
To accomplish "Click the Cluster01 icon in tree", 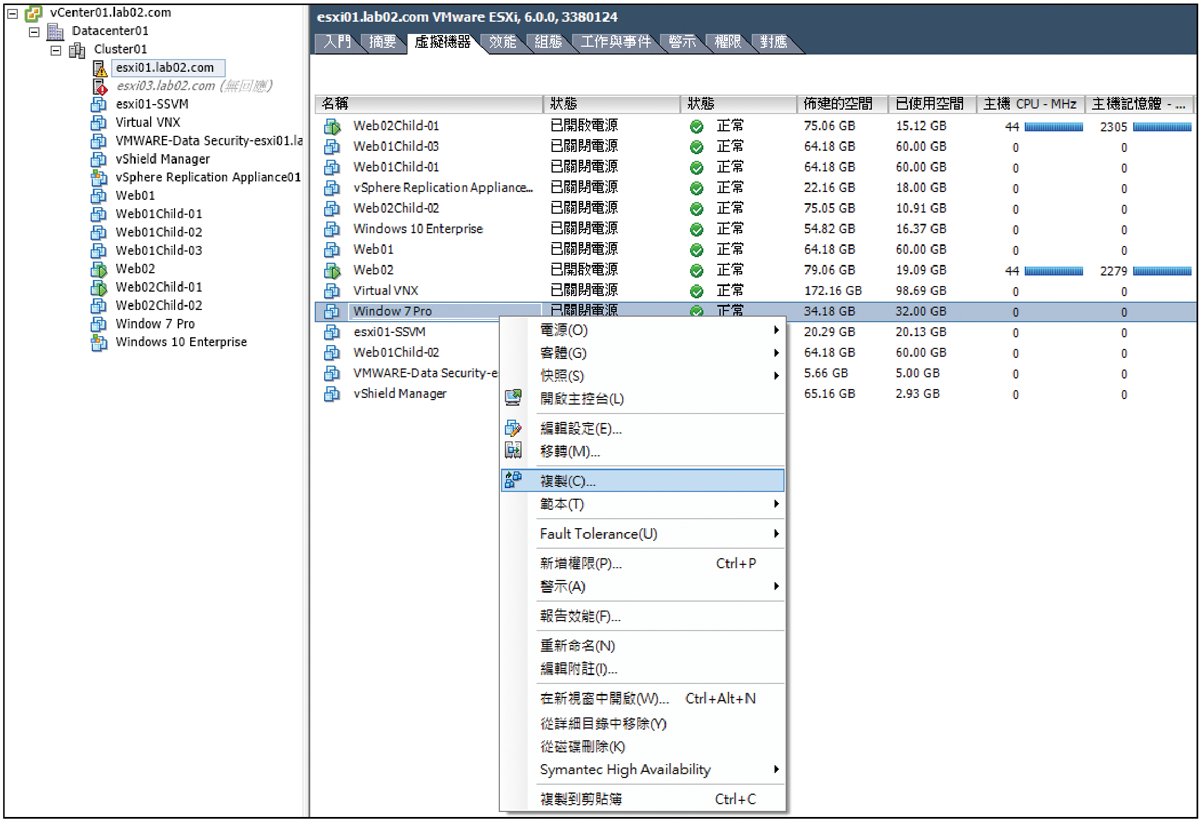I will pyautogui.click(x=77, y=49).
